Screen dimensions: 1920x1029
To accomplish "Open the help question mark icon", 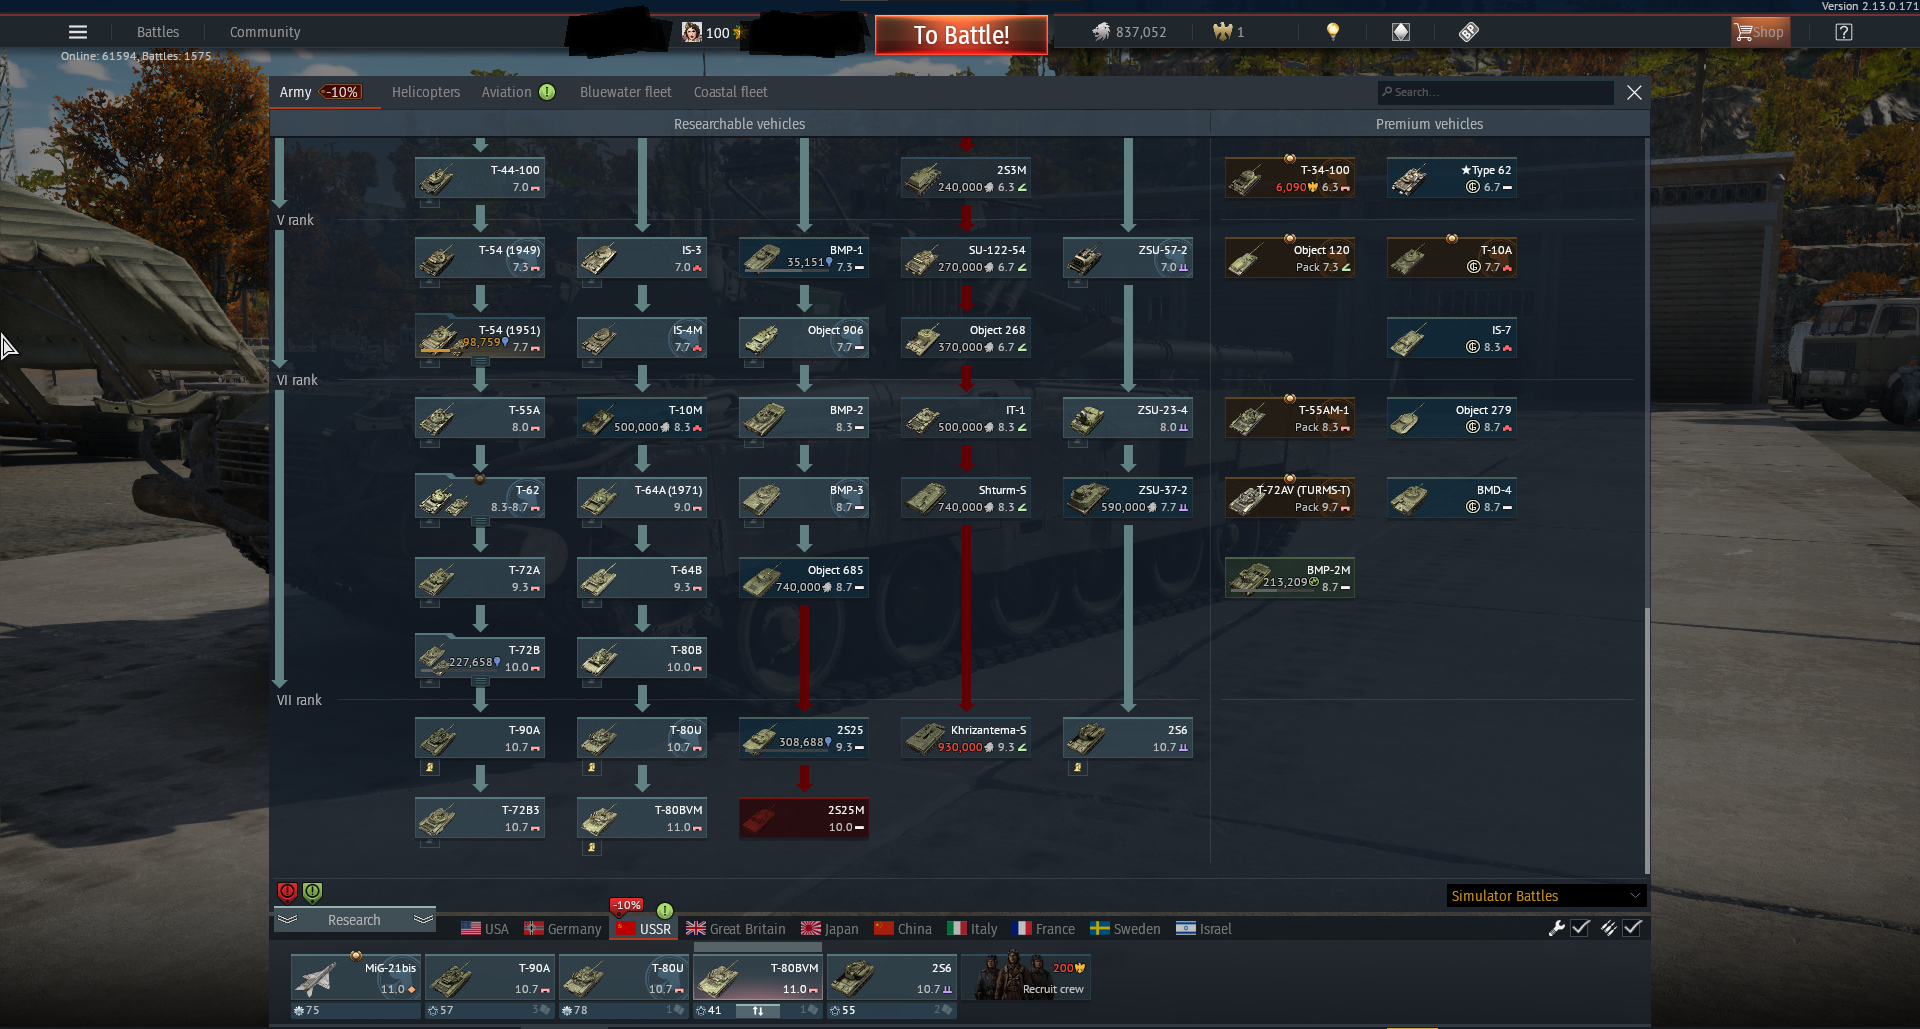I will point(1844,32).
